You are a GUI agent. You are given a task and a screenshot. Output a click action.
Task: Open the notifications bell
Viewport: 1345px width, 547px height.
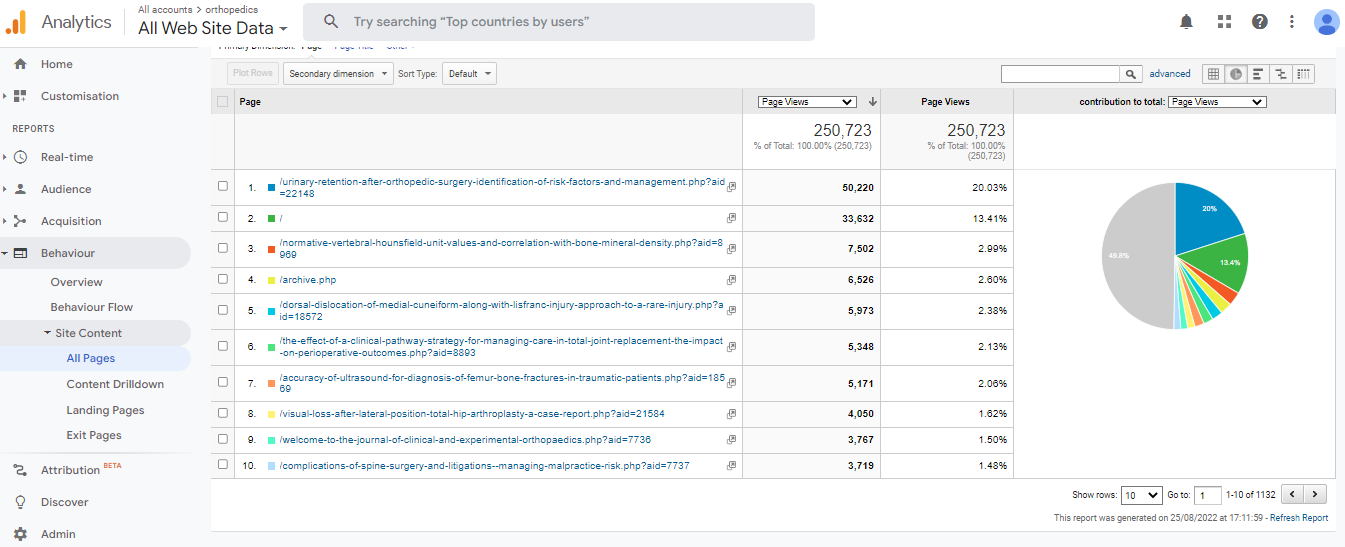[1186, 22]
